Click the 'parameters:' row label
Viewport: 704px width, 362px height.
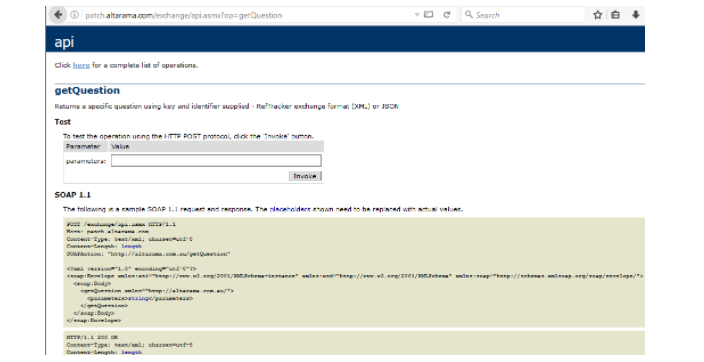[86, 161]
